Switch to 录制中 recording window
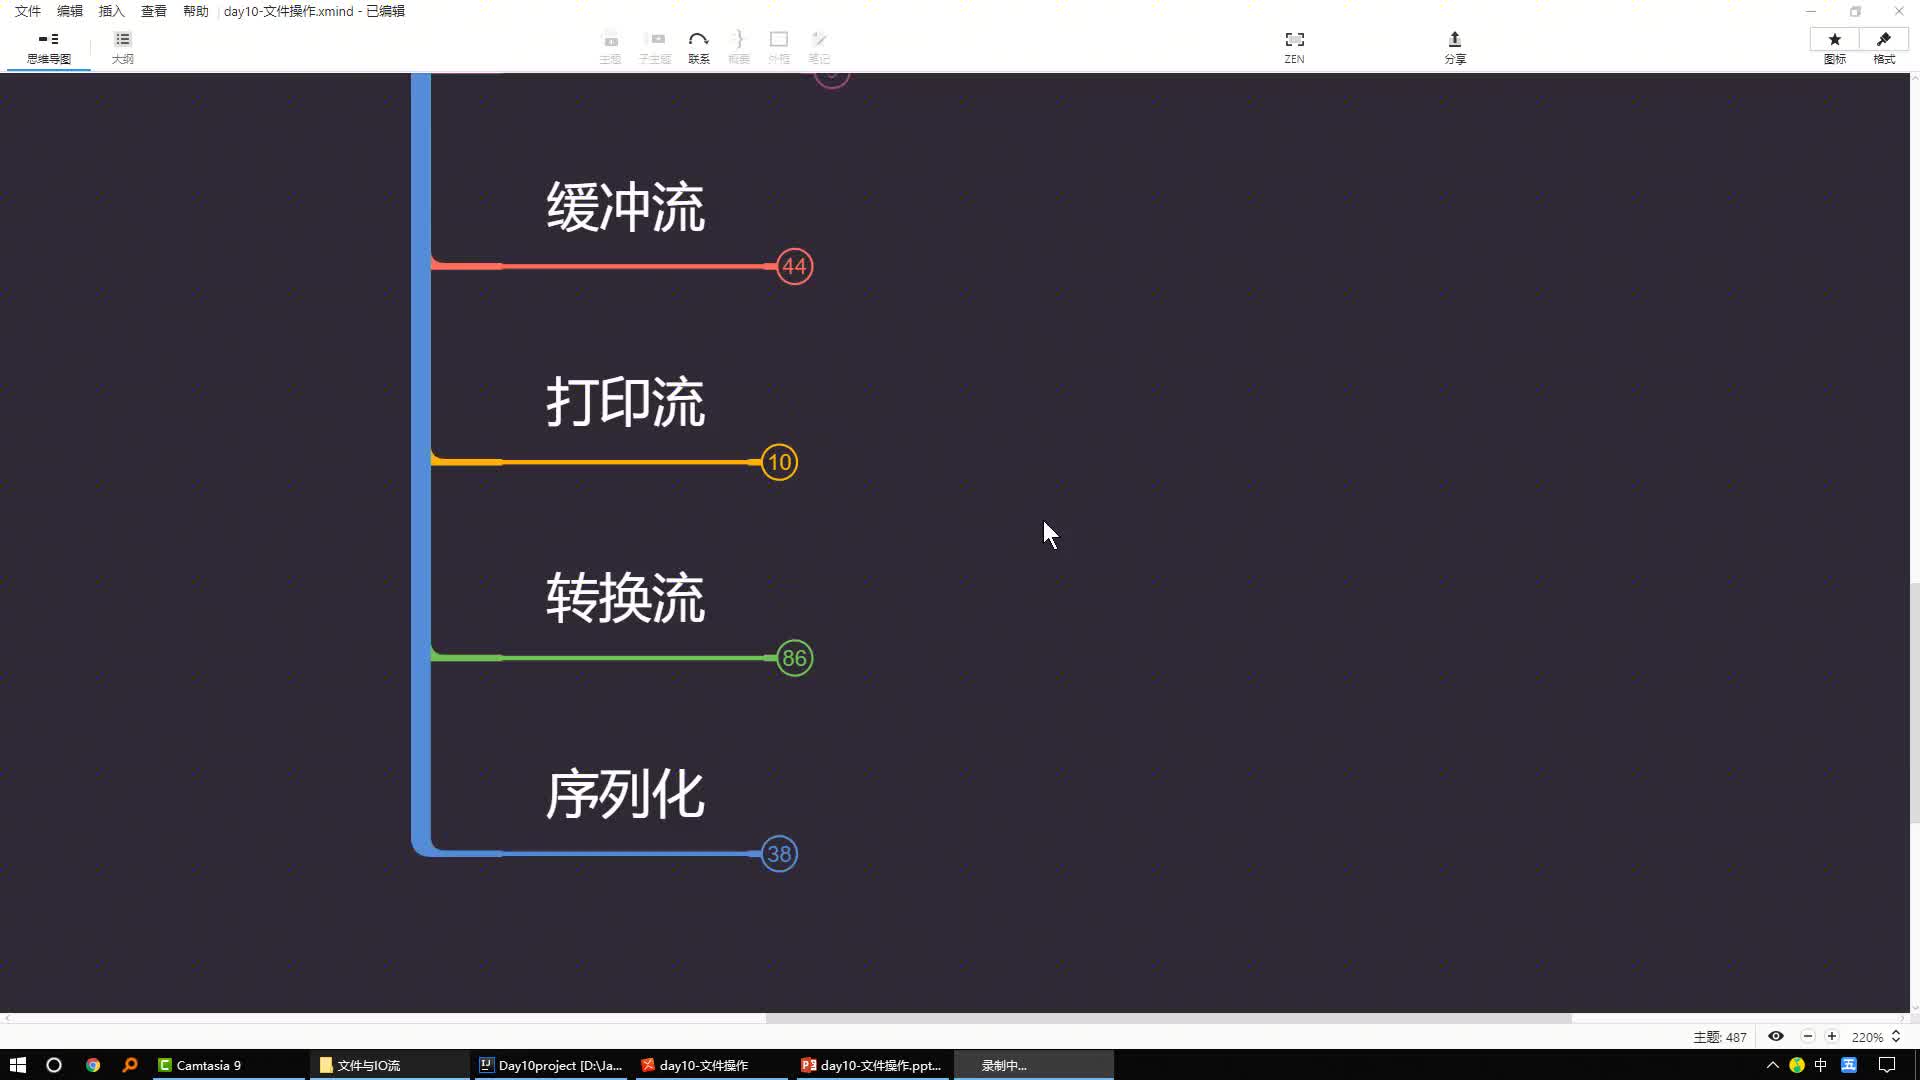Viewport: 1920px width, 1080px height. (x=1034, y=1065)
